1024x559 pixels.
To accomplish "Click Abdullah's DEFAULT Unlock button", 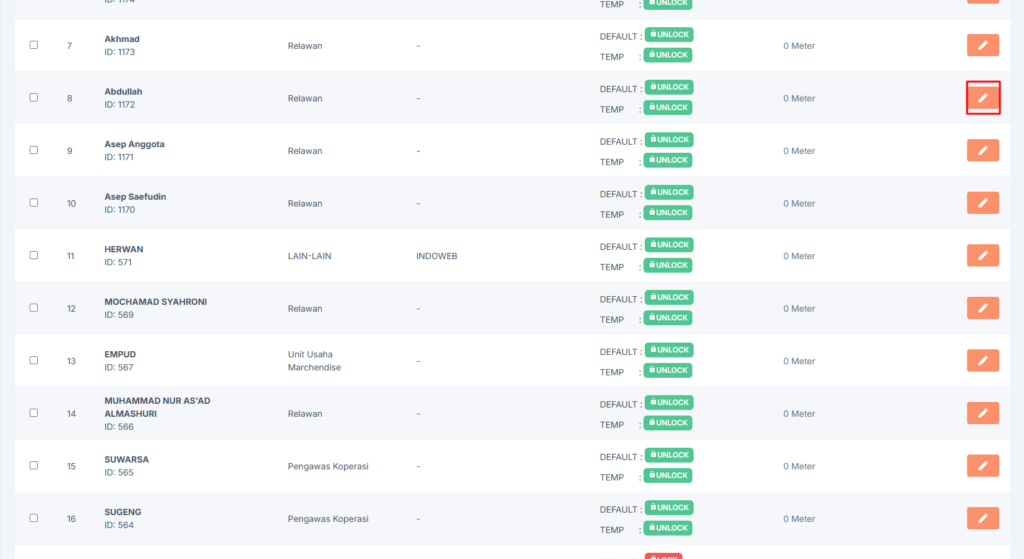I will (x=668, y=87).
